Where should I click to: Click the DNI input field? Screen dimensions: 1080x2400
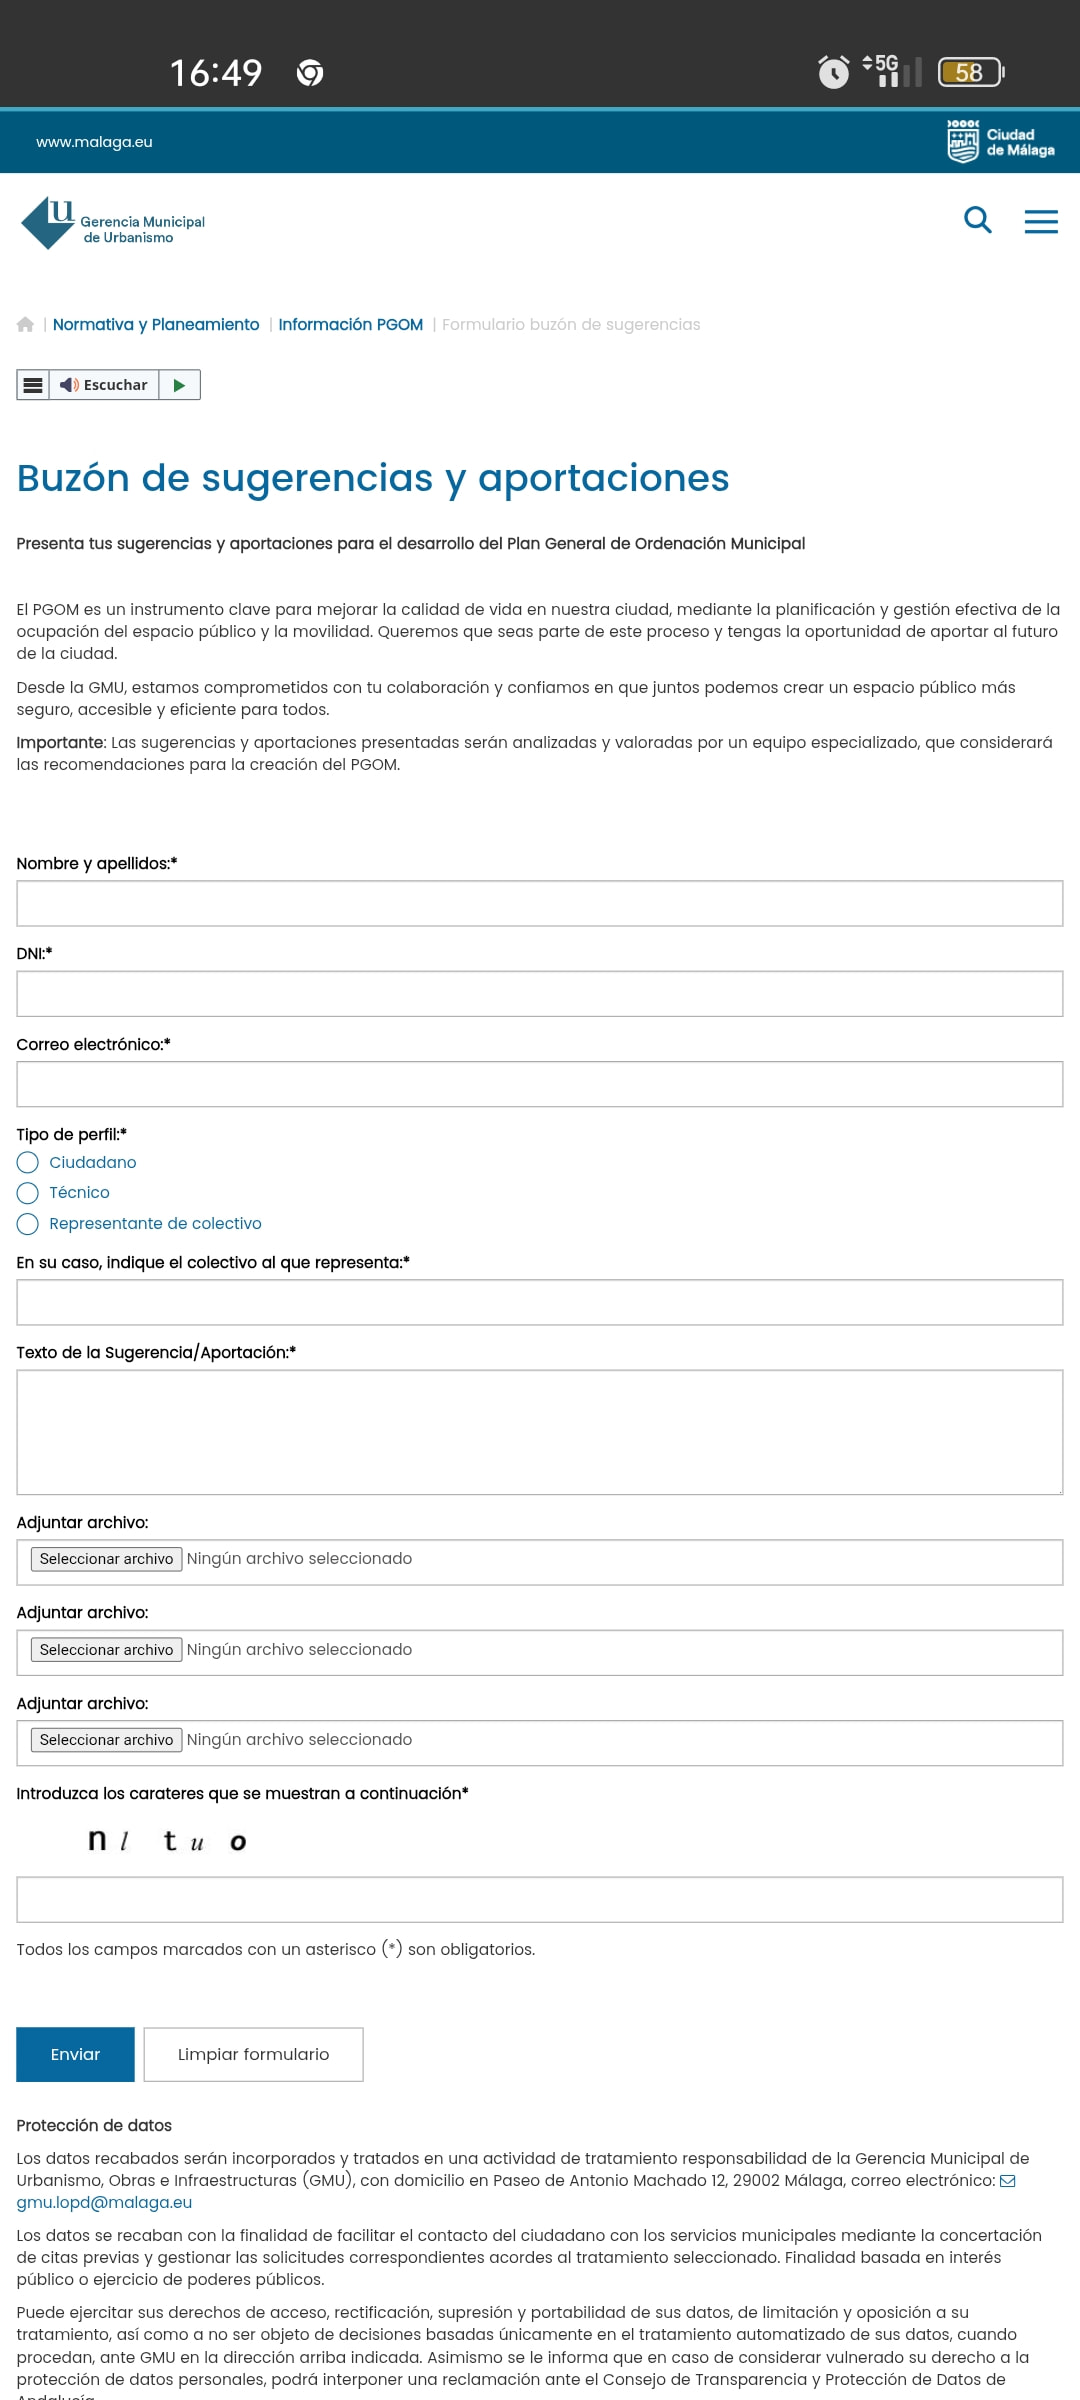coord(540,994)
